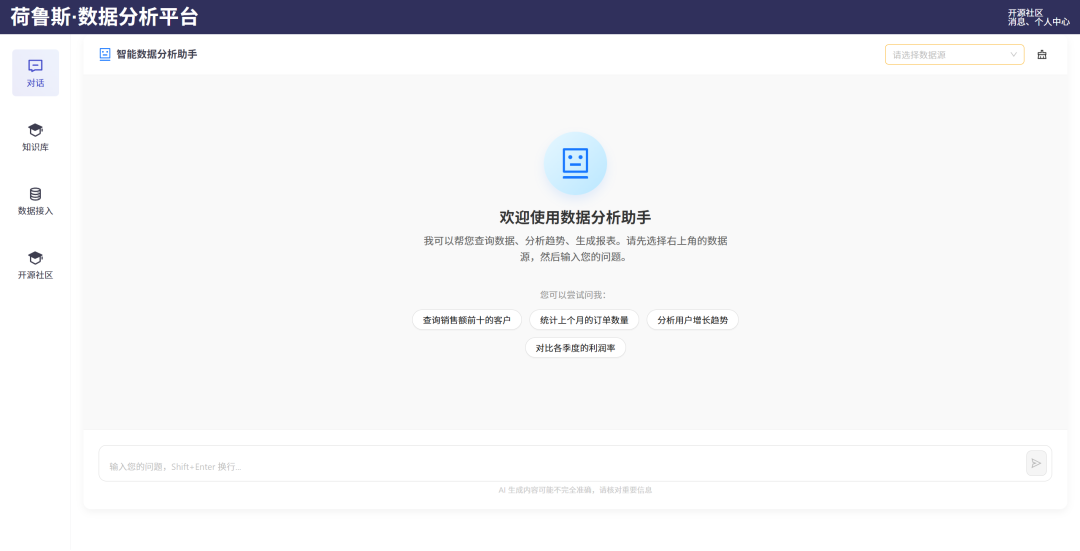1080x551 pixels.
Task: Click the small robot icon beside 智能数据分析助手
Action: (105, 54)
